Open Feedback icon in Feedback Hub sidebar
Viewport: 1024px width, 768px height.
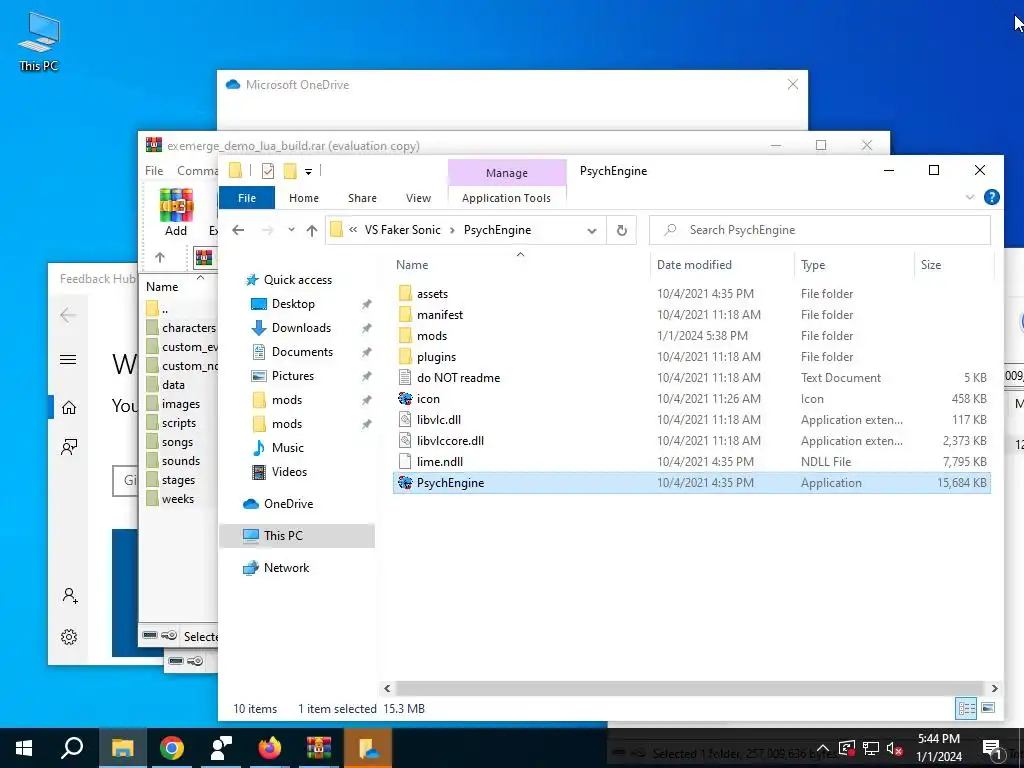click(69, 447)
